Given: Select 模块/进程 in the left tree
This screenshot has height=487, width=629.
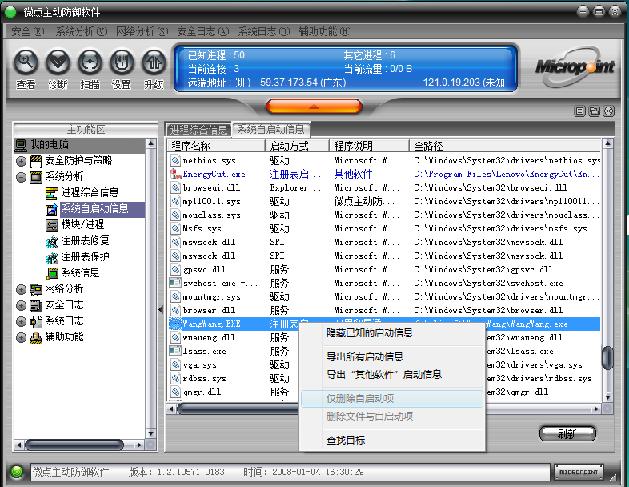Looking at the screenshot, I should [82, 224].
